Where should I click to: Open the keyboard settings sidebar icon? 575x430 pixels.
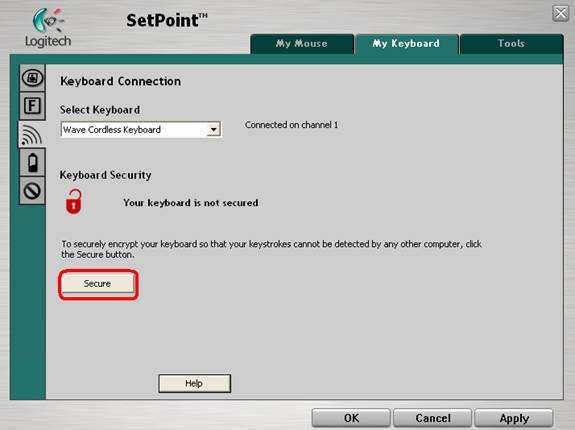pyautogui.click(x=32, y=78)
